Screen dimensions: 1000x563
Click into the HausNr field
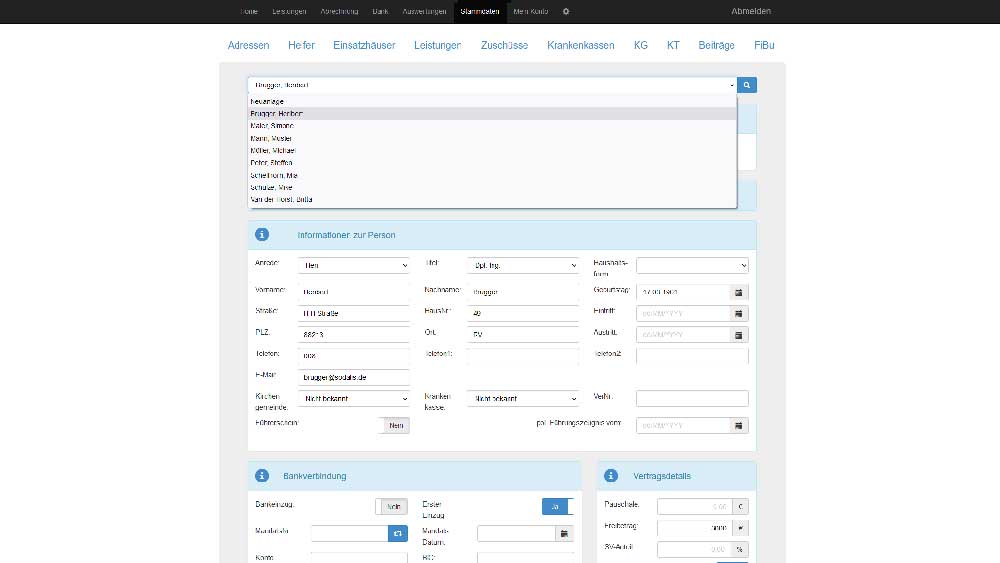pyautogui.click(x=523, y=314)
